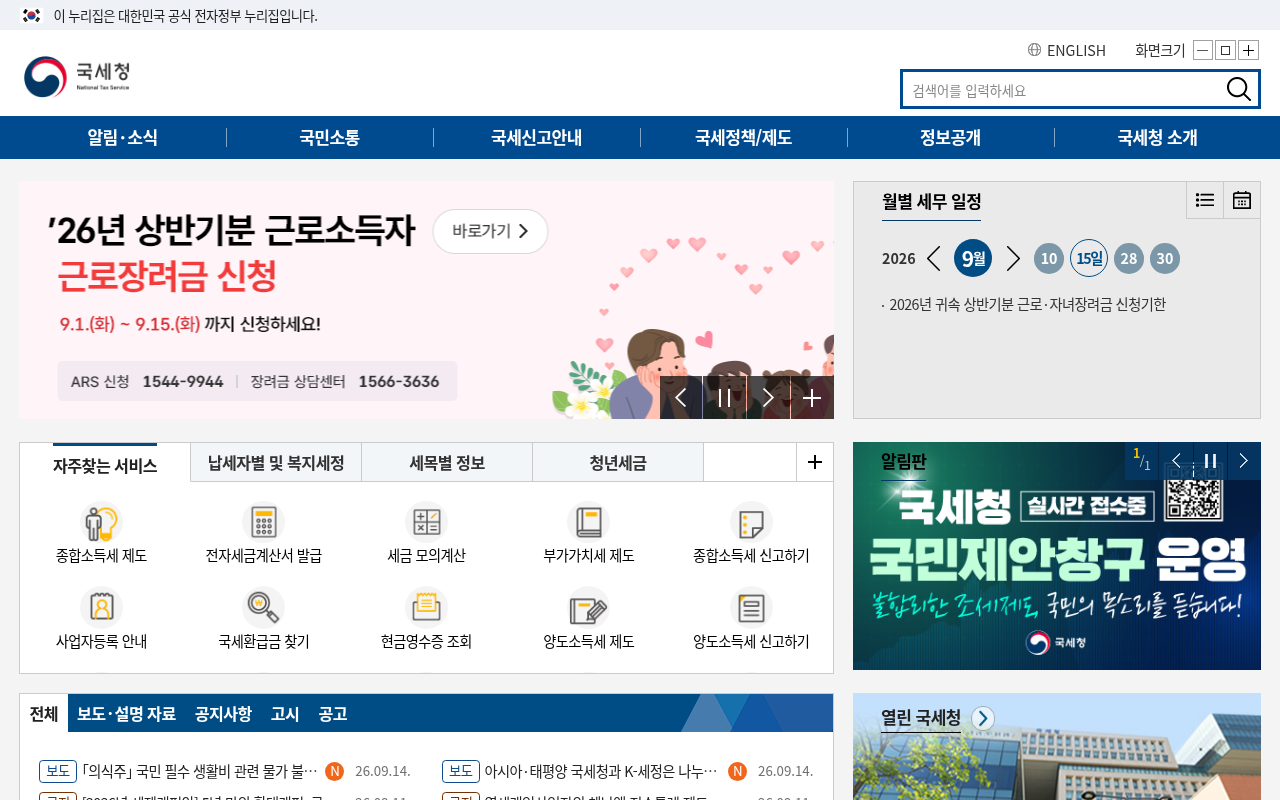Switch site to ENGLISH

pyautogui.click(x=1067, y=50)
